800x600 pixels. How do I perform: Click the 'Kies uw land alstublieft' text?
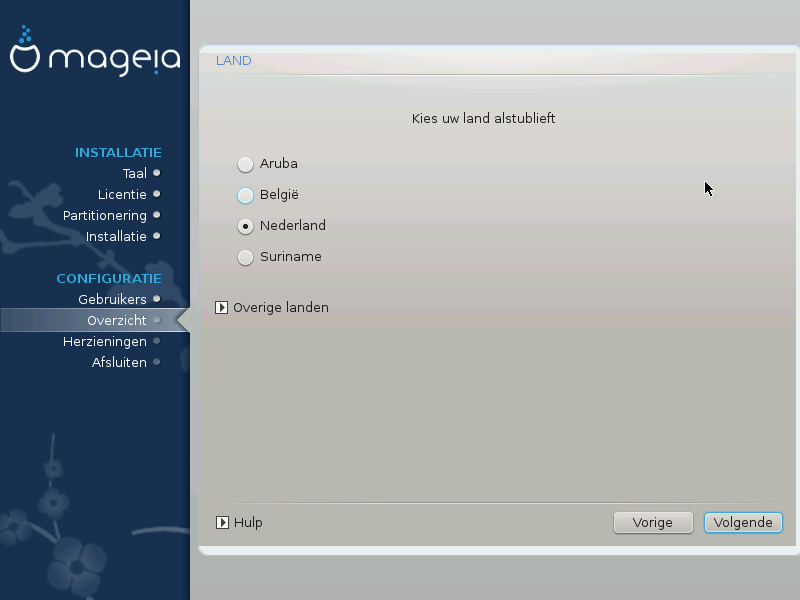[484, 118]
